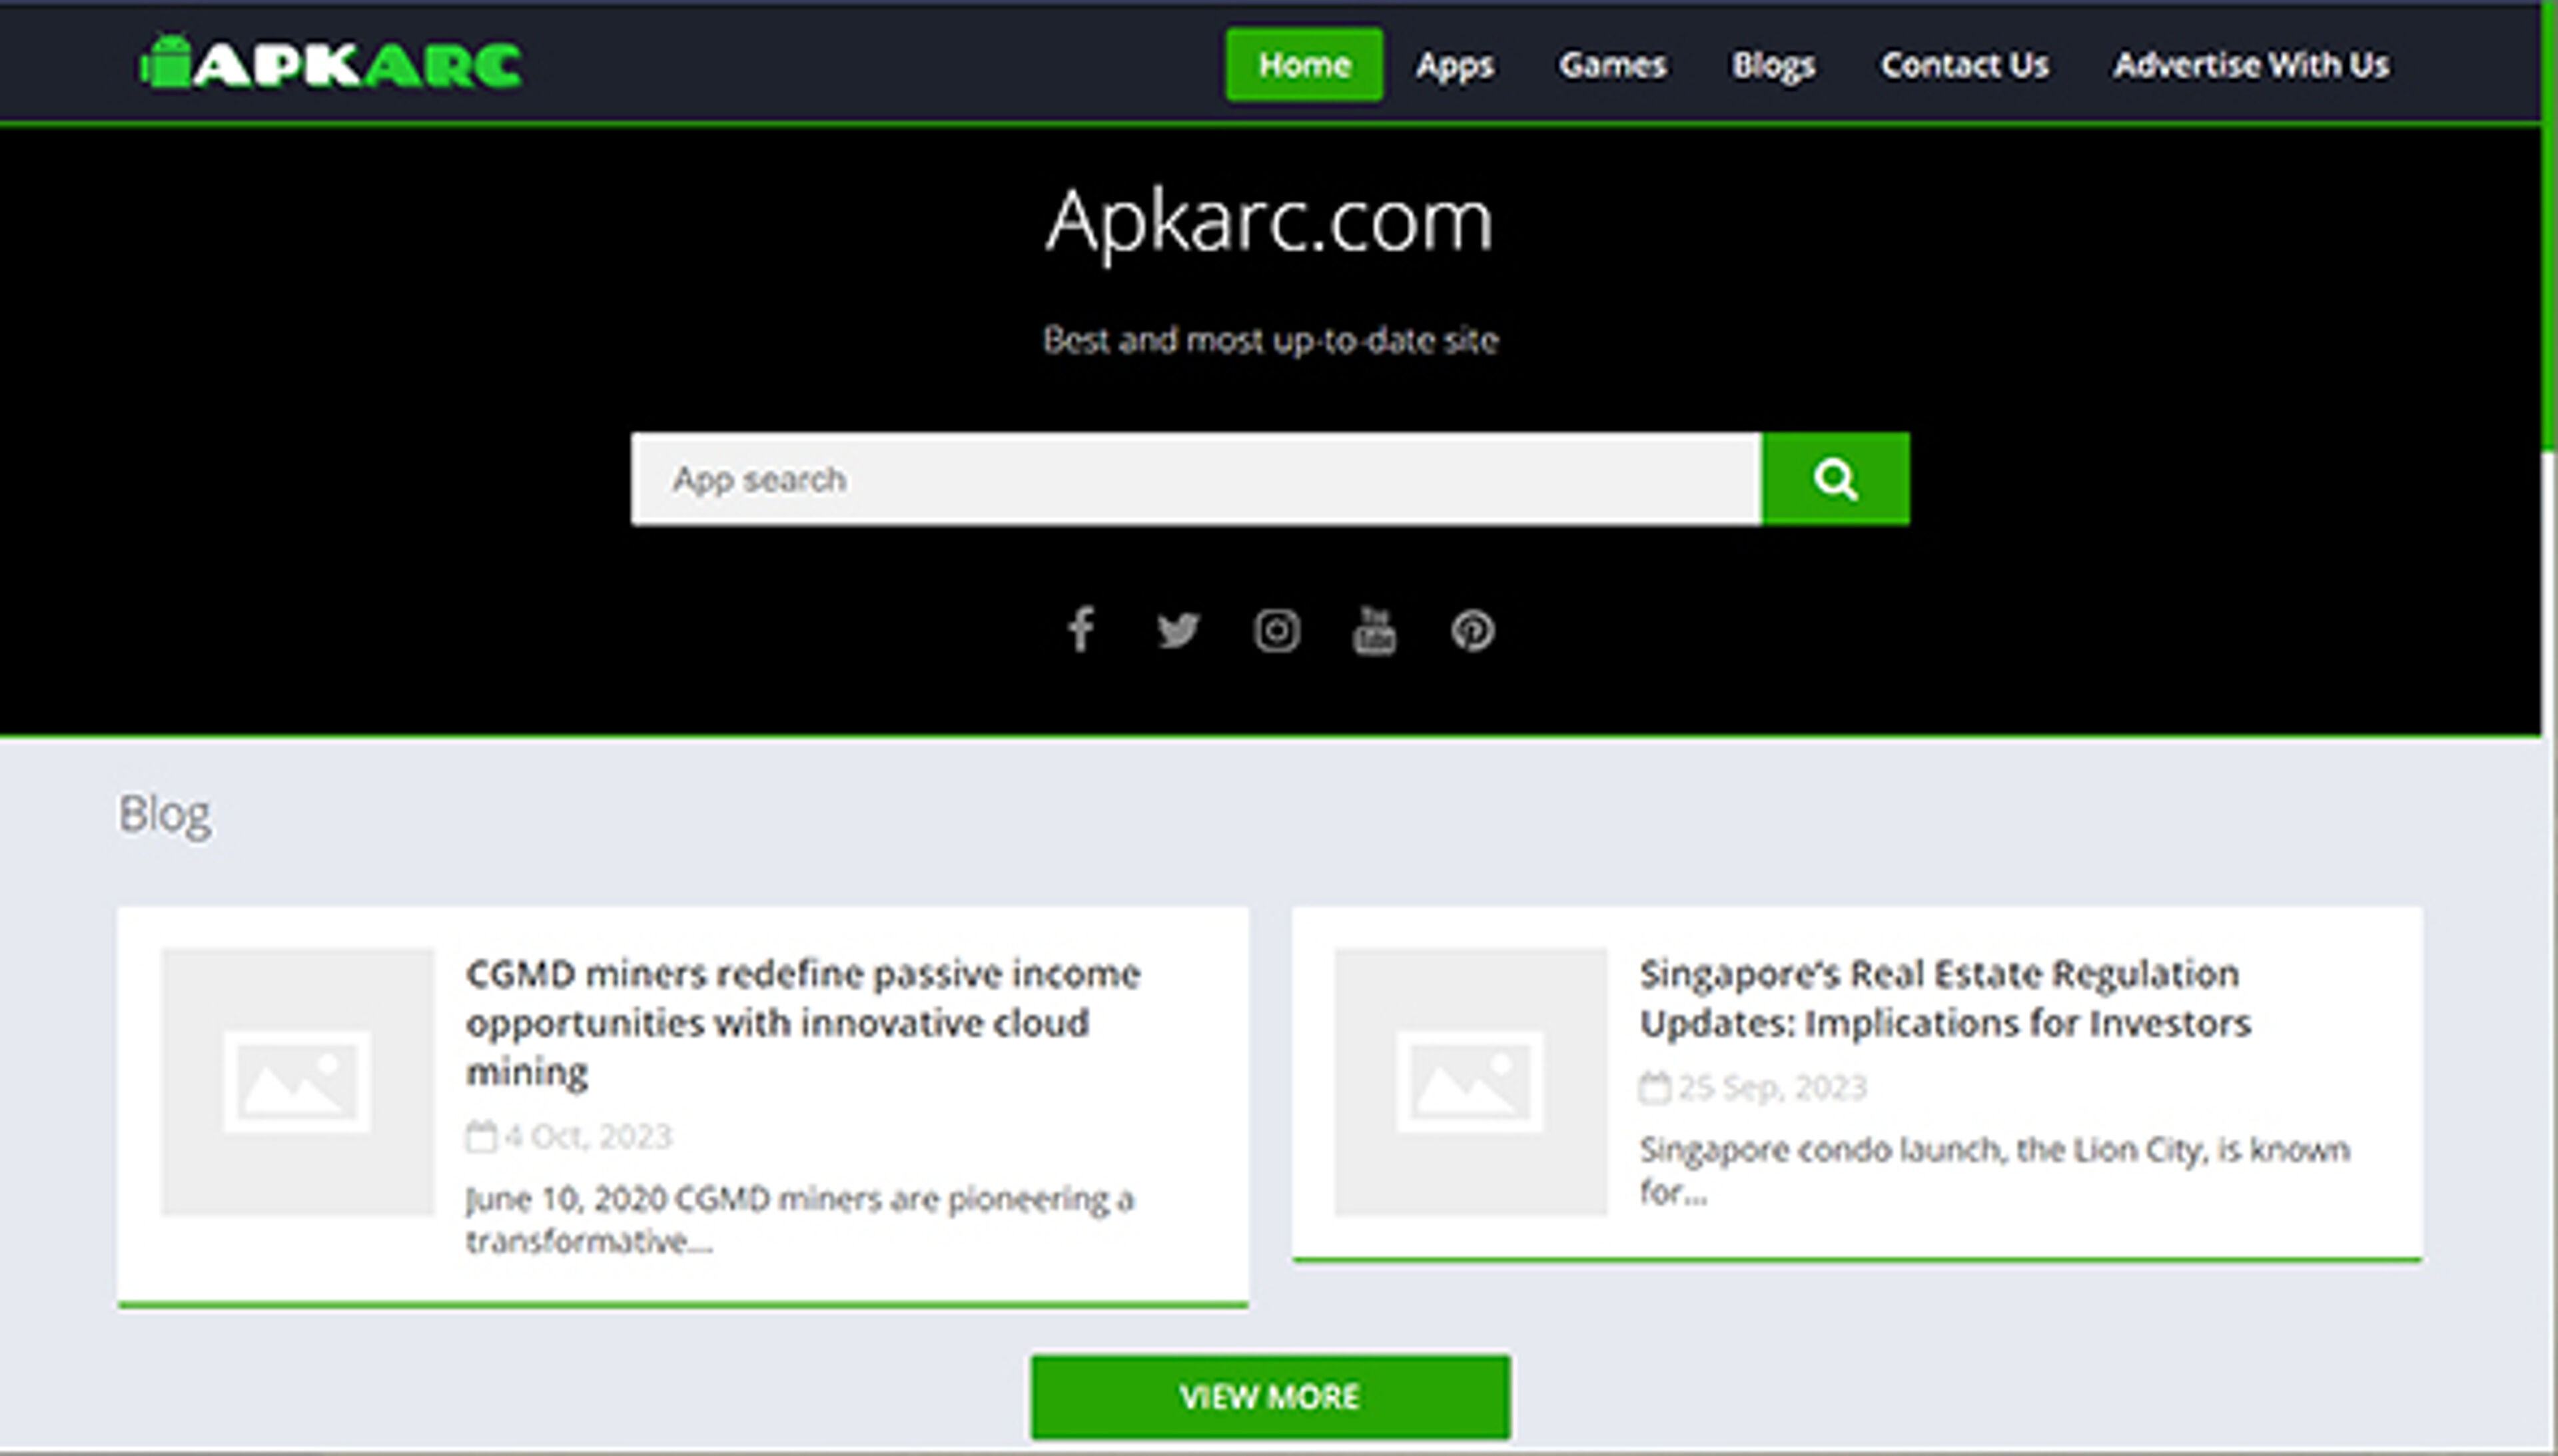Click the calendar icon next to 25 Sep, 2023

click(x=1657, y=1087)
